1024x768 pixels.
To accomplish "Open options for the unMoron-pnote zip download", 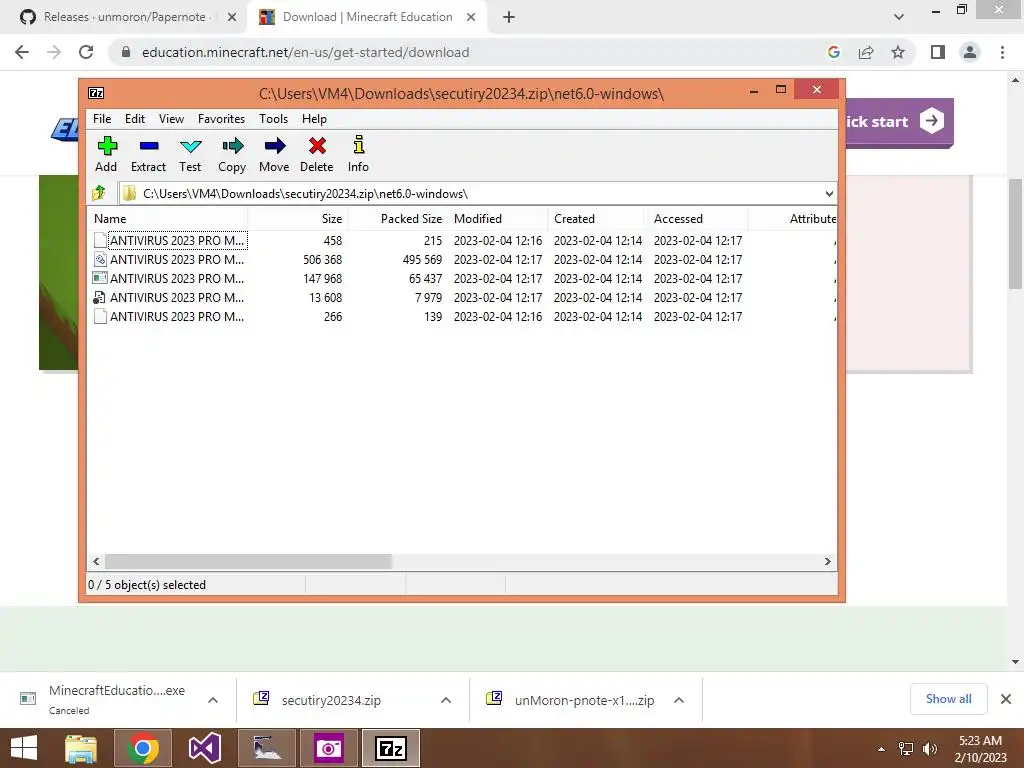I will pos(679,699).
